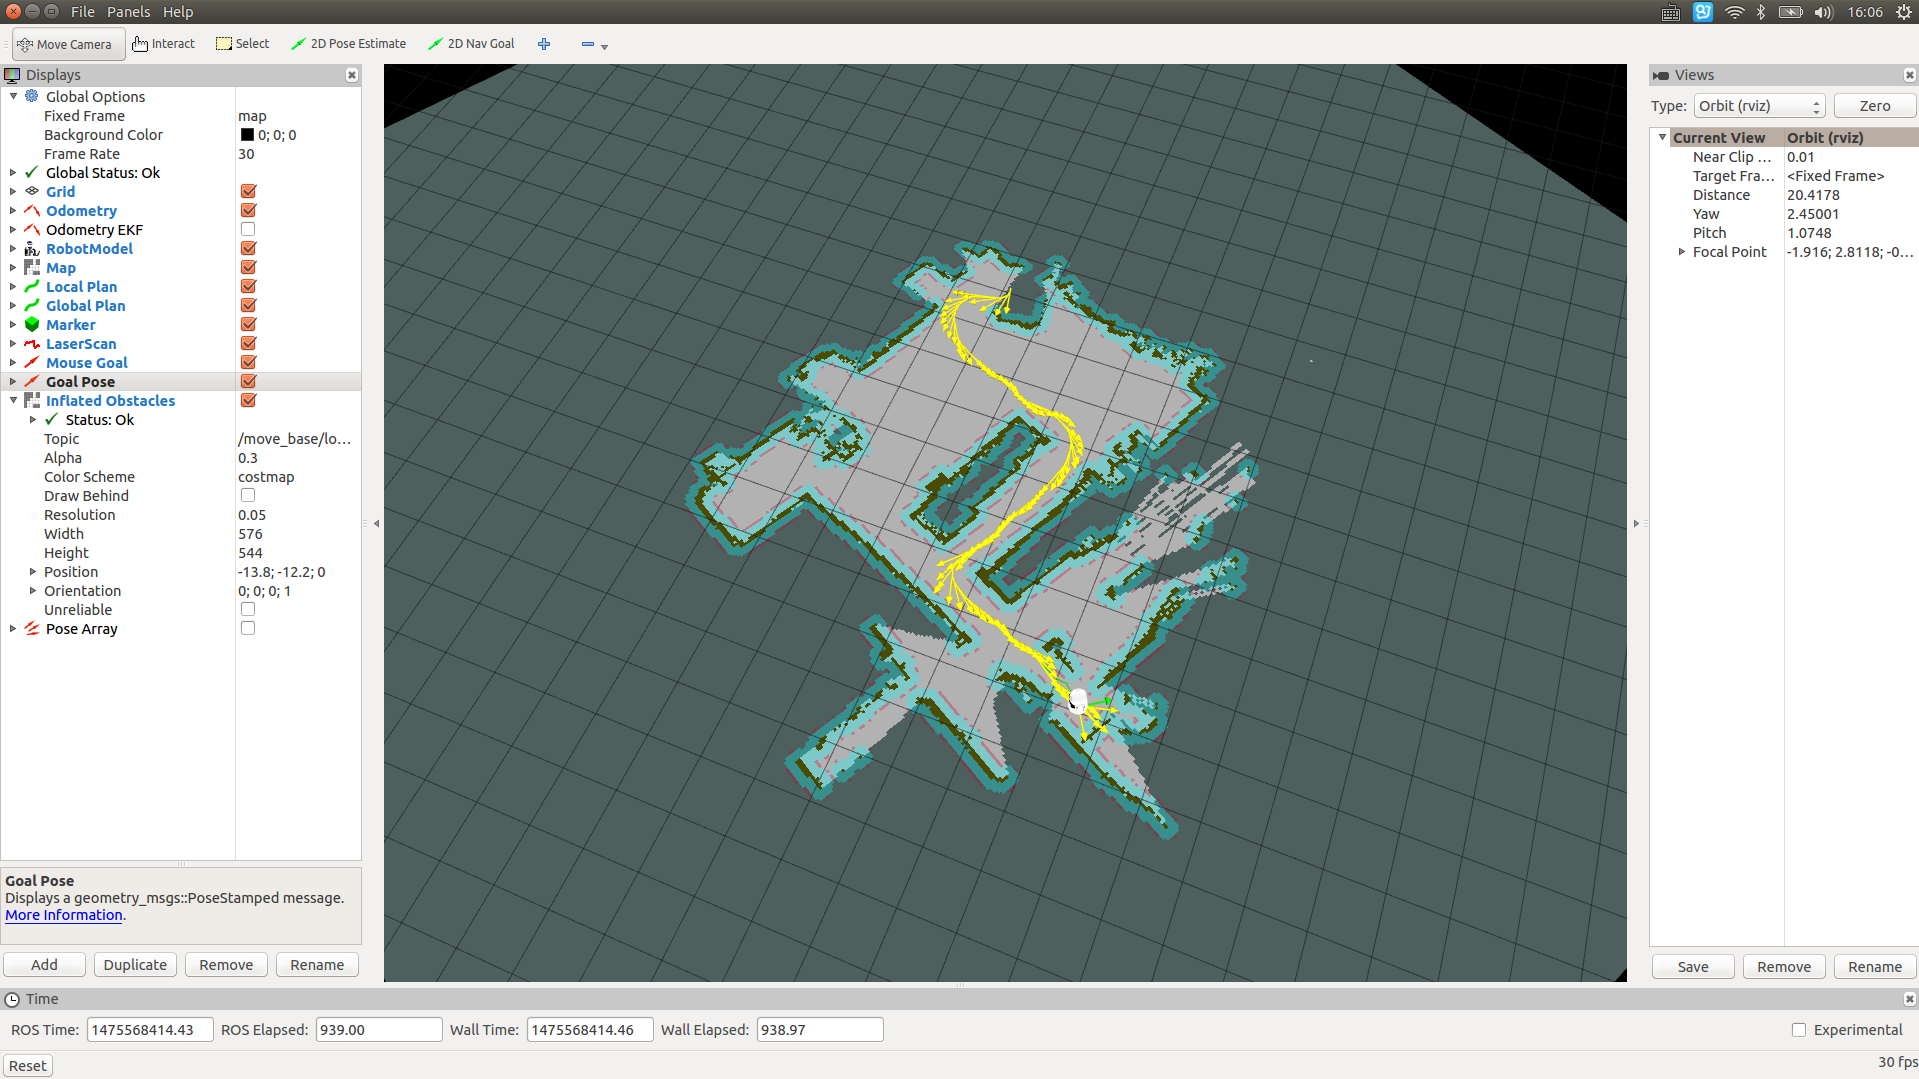This screenshot has width=1919, height=1079.
Task: Close the Time panel
Action: pyautogui.click(x=1909, y=999)
